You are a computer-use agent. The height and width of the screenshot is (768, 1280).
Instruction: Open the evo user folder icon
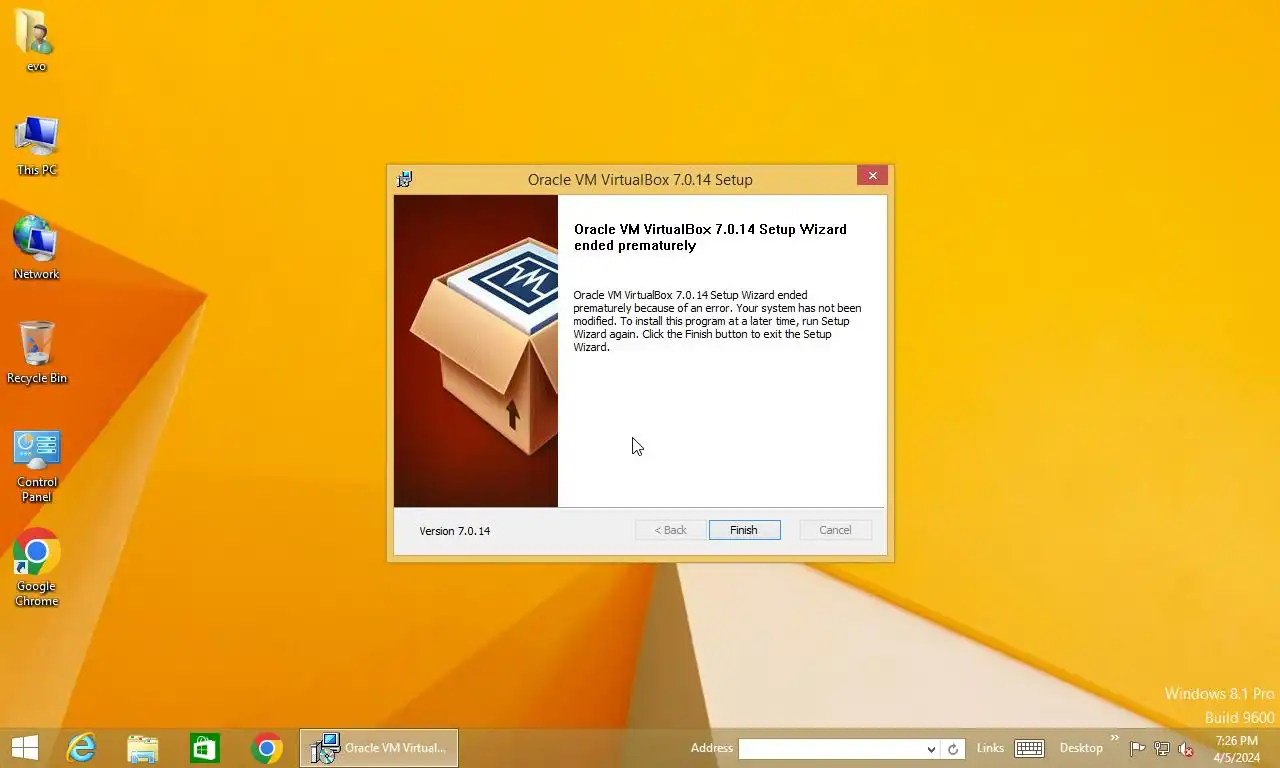tap(37, 40)
